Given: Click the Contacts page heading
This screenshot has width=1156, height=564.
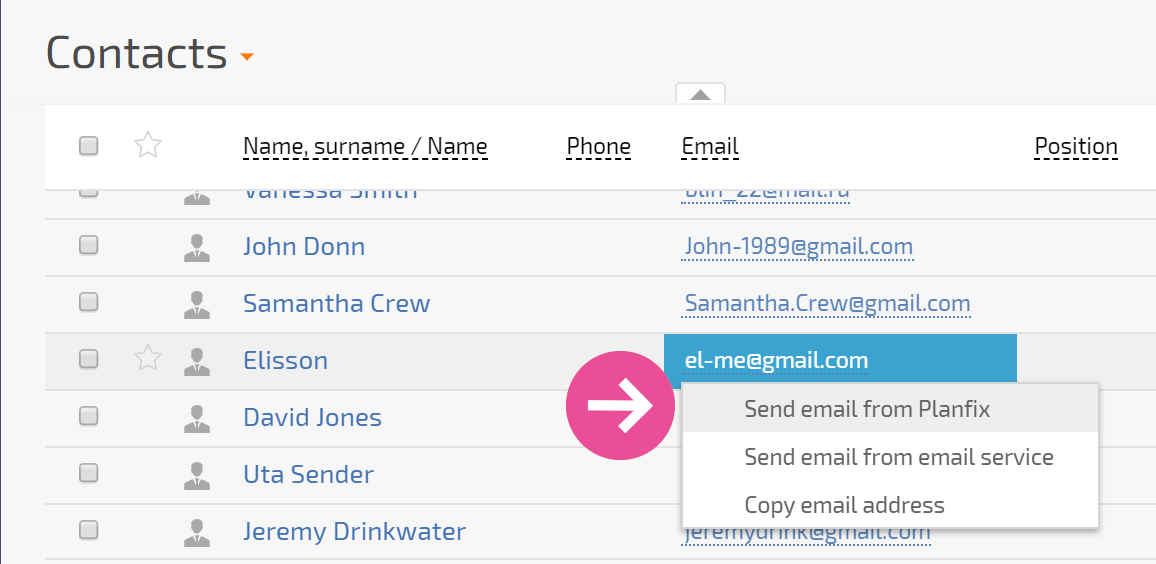Looking at the screenshot, I should [136, 53].
